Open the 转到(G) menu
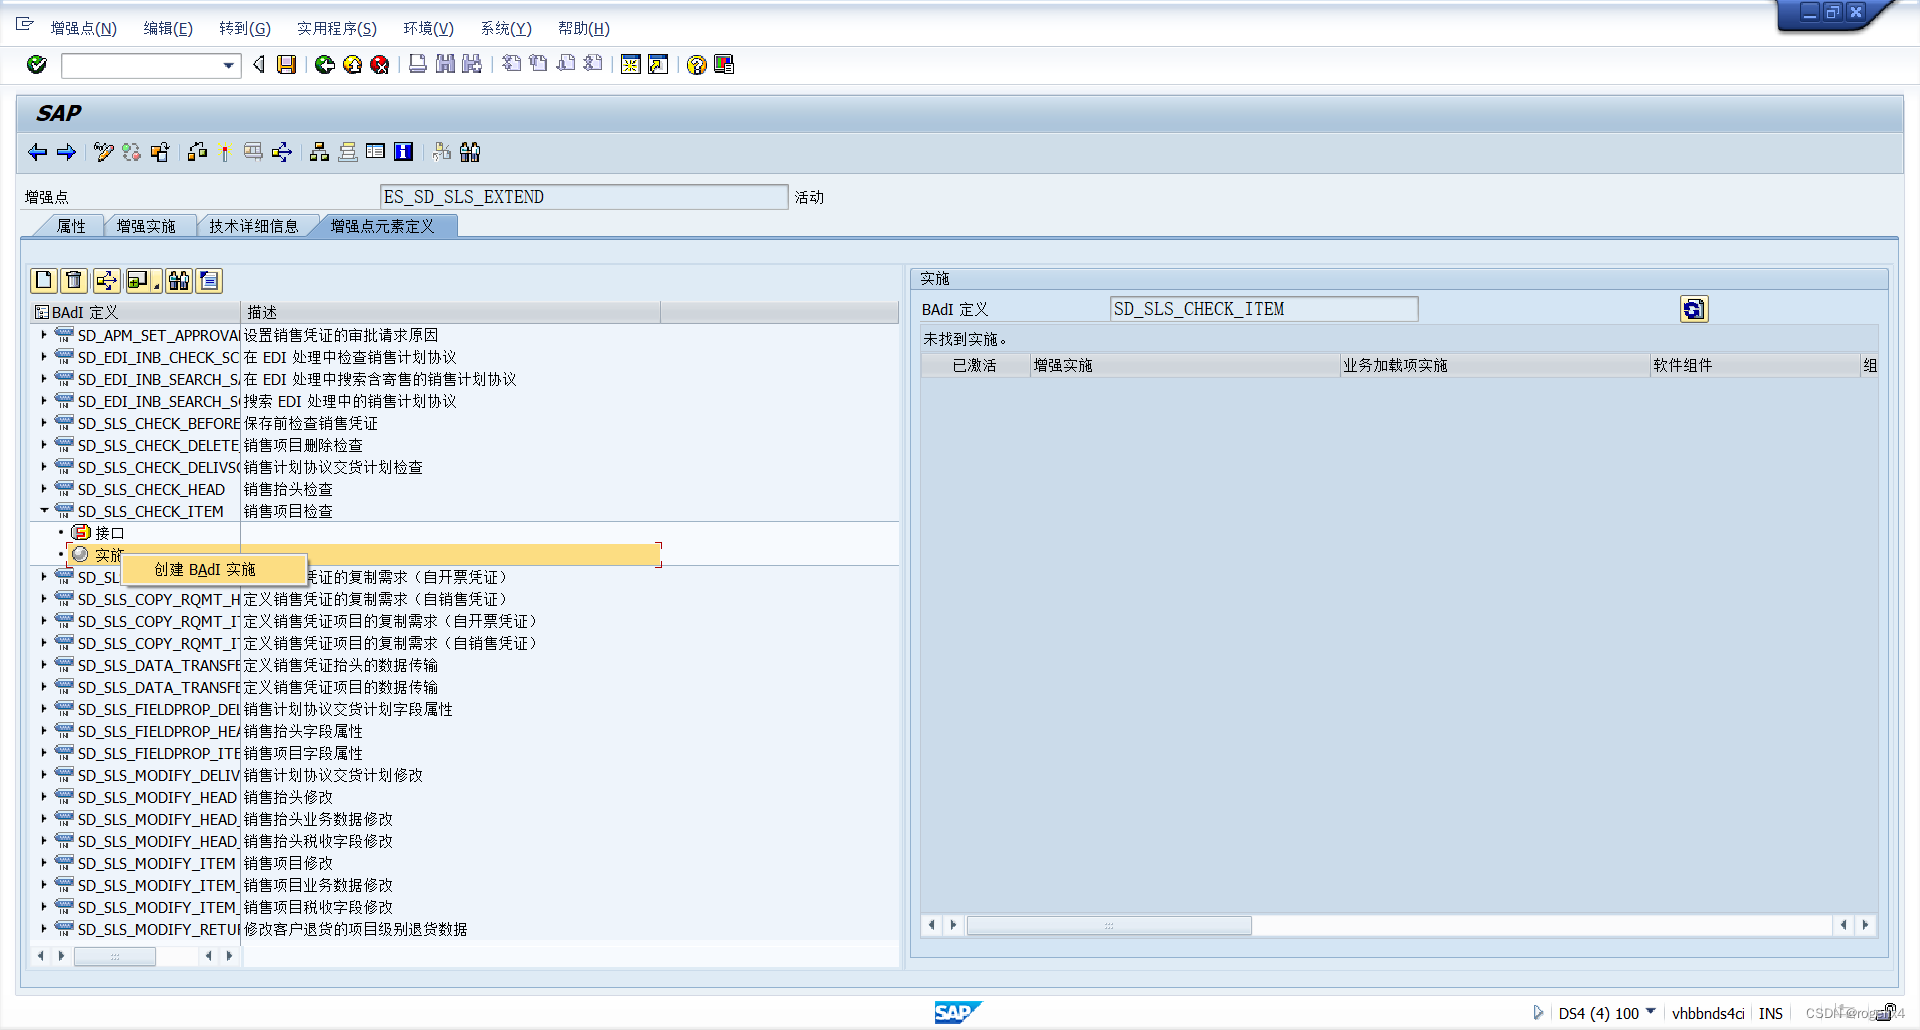Image resolution: width=1920 pixels, height=1030 pixels. (x=245, y=29)
